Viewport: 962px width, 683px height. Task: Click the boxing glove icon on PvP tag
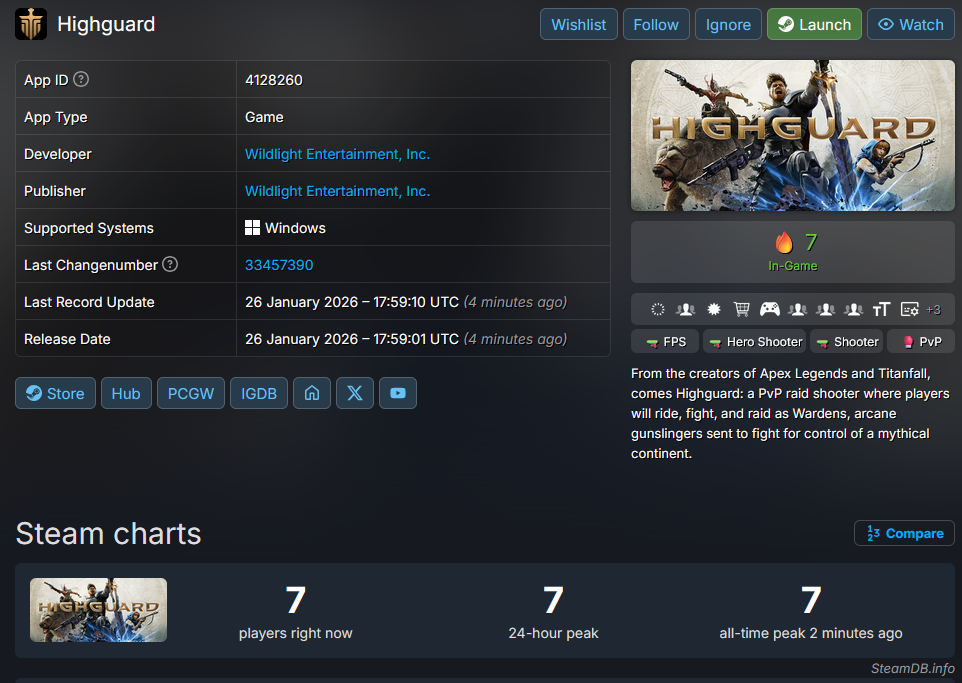pos(908,342)
